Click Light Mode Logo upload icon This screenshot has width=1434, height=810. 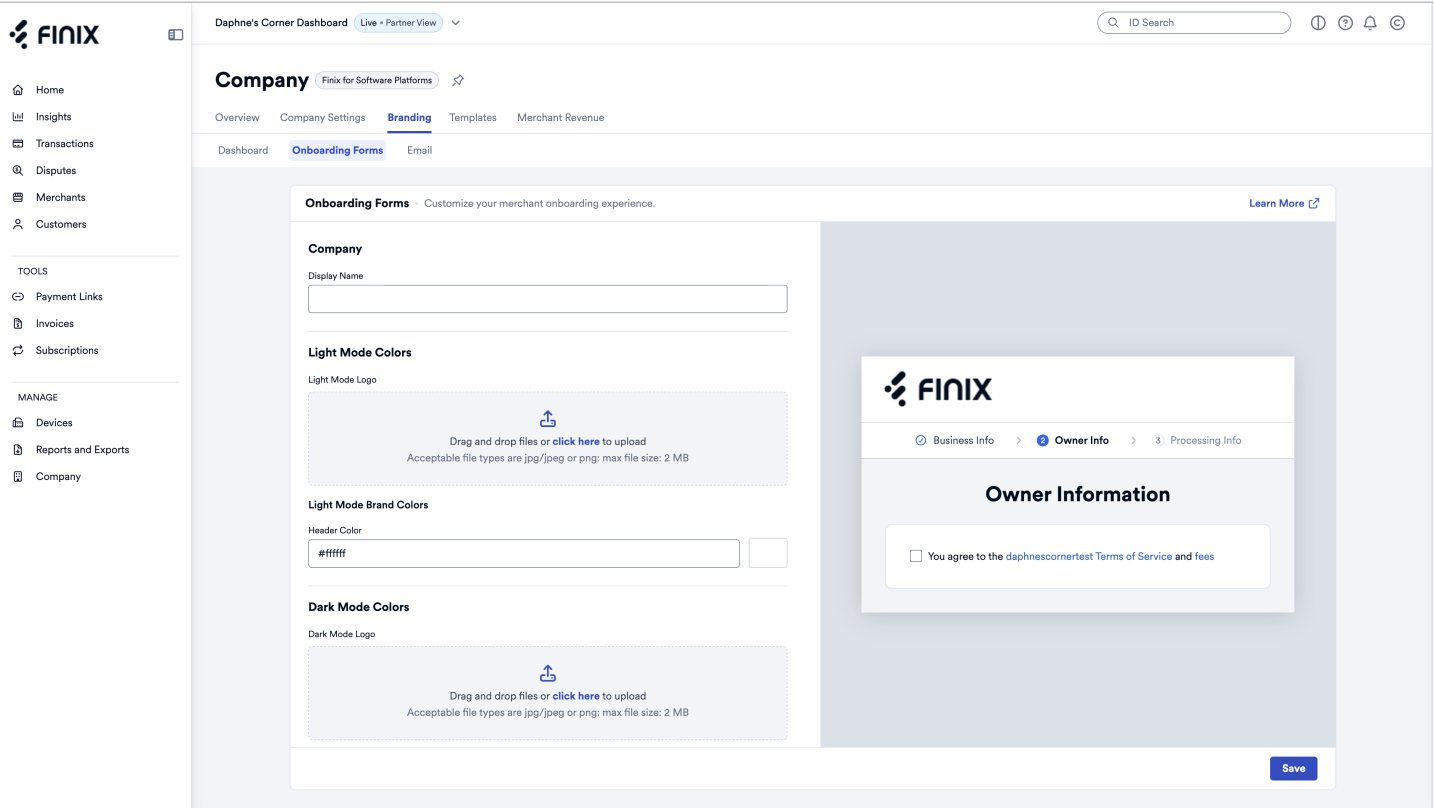pos(548,419)
